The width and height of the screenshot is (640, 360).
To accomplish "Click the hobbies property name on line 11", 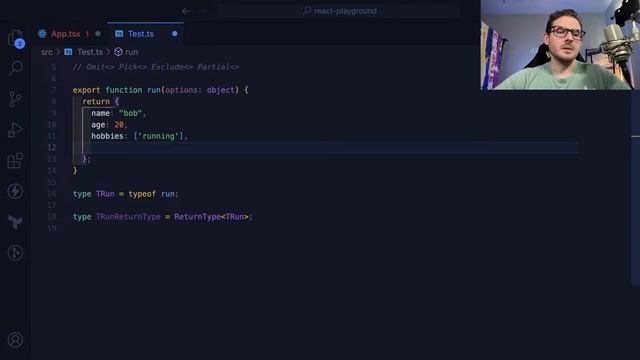I will click(107, 136).
